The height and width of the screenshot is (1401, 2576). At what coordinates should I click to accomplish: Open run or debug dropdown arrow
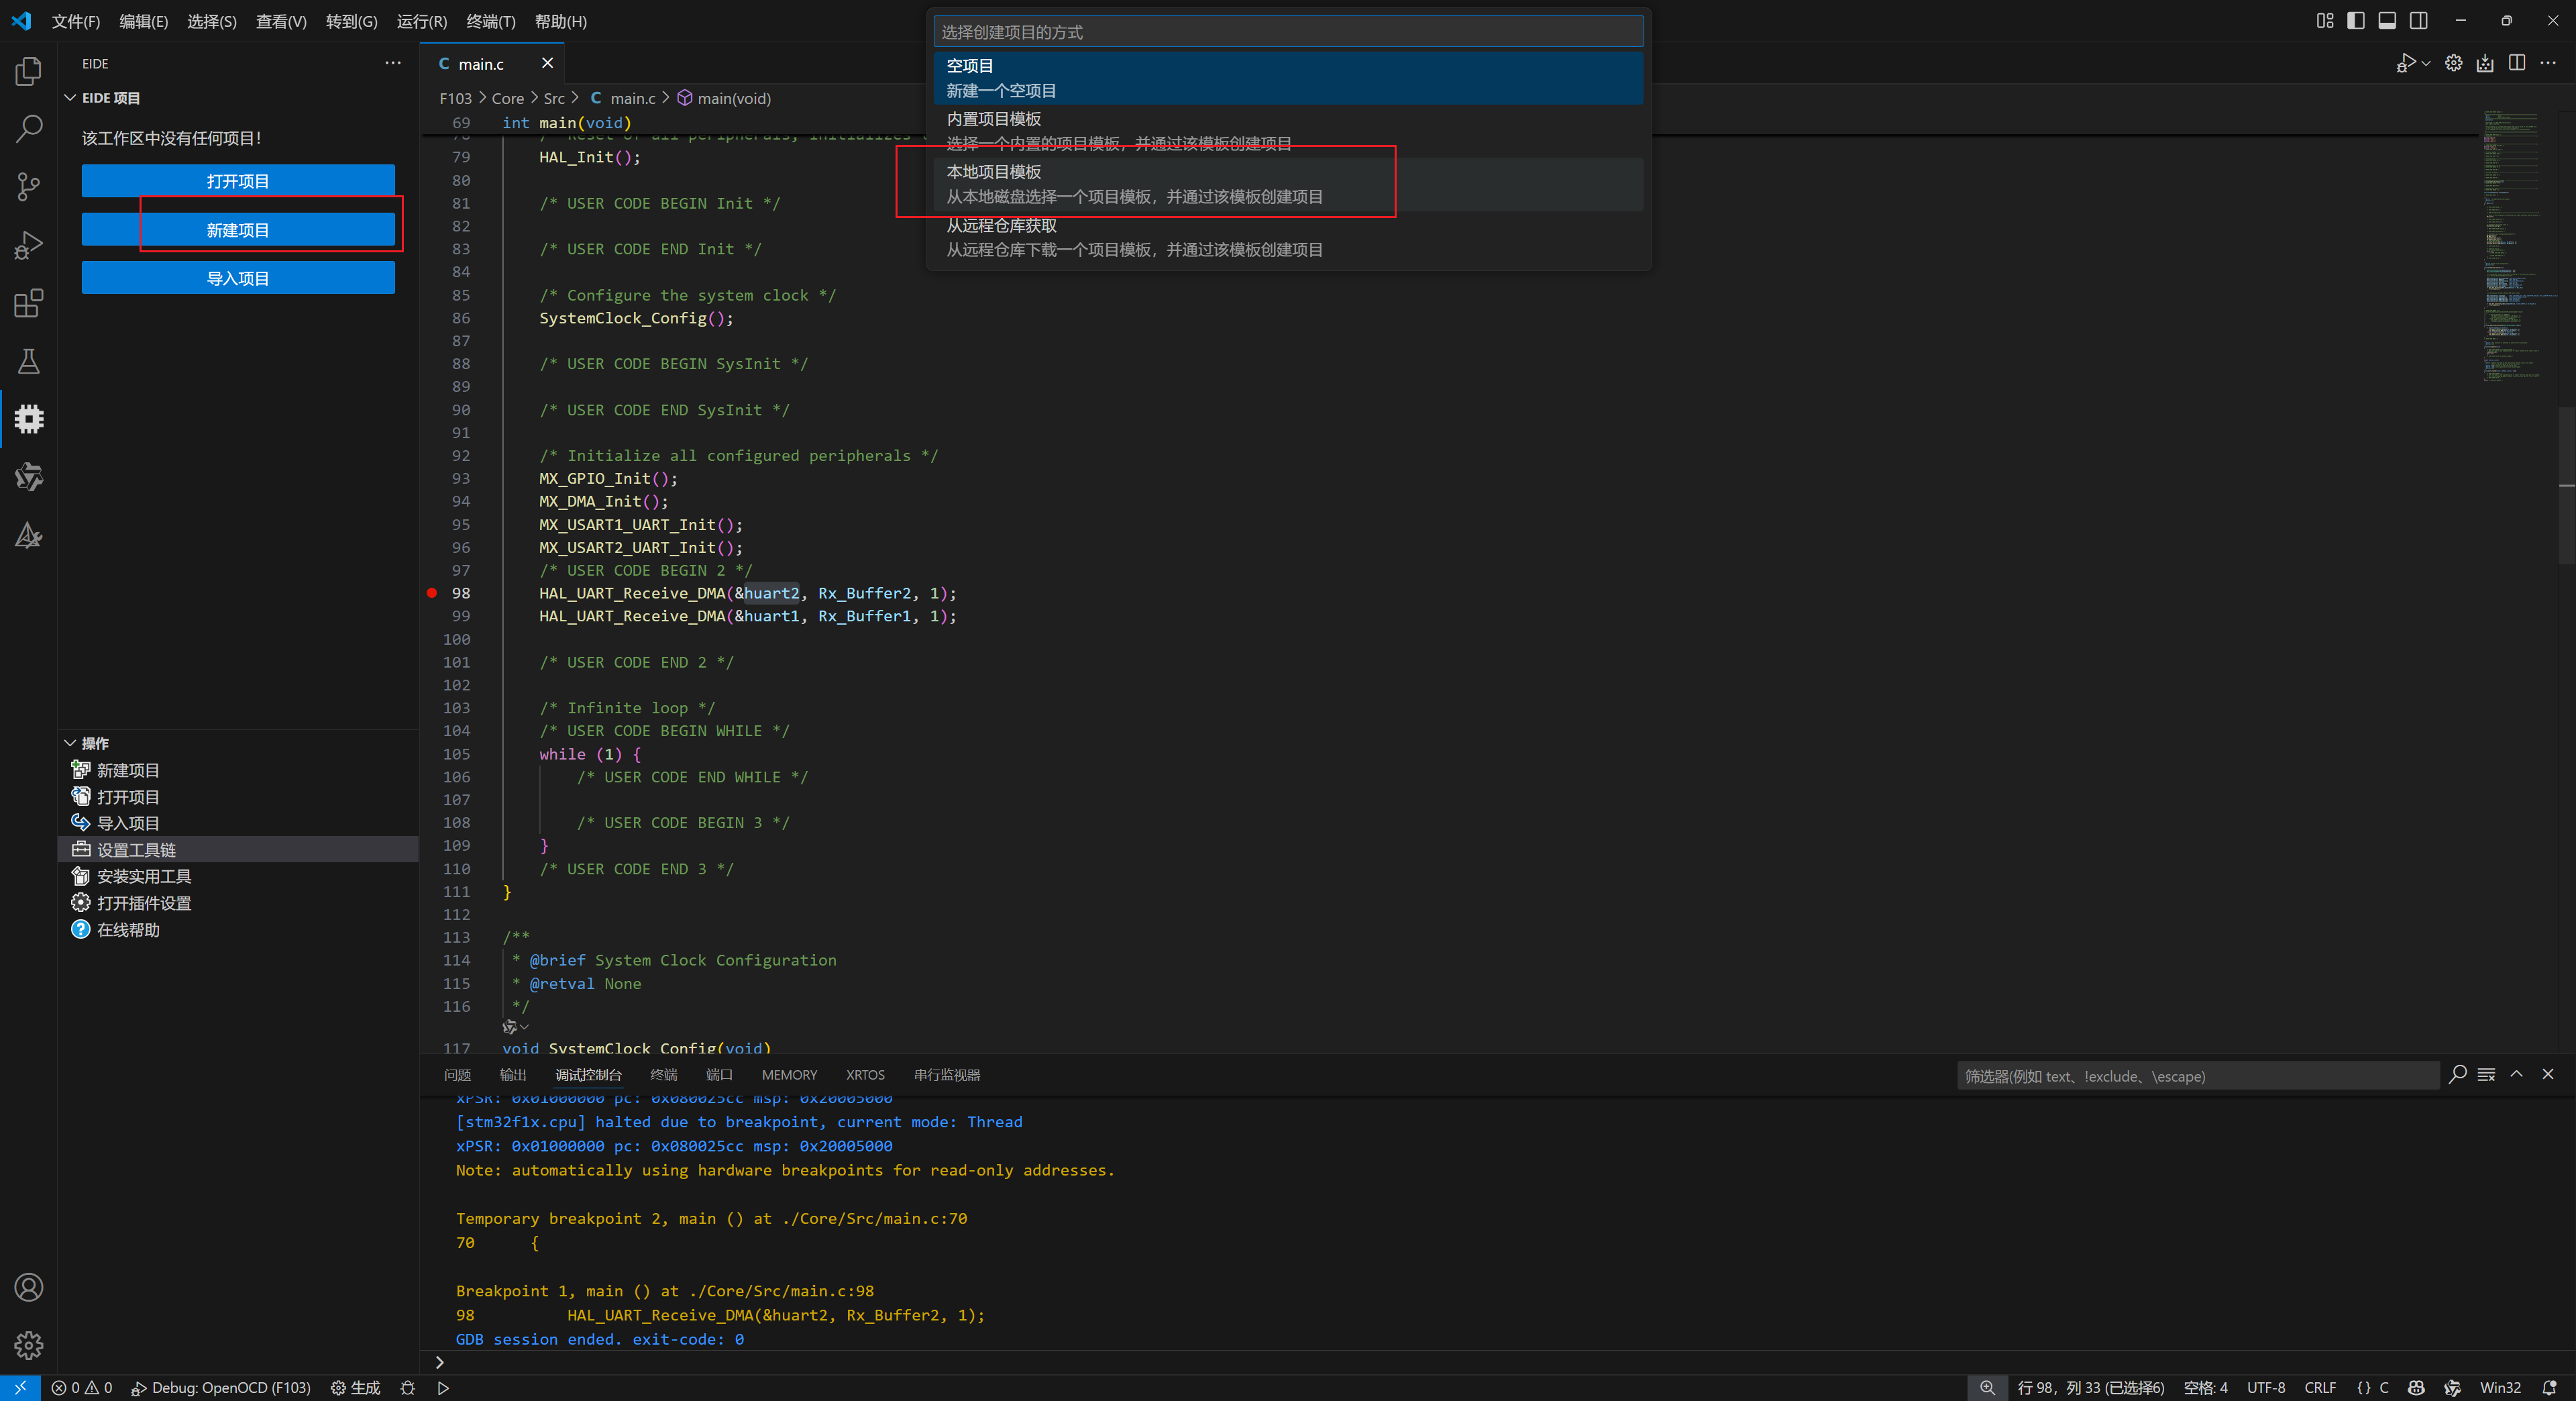(x=2426, y=63)
